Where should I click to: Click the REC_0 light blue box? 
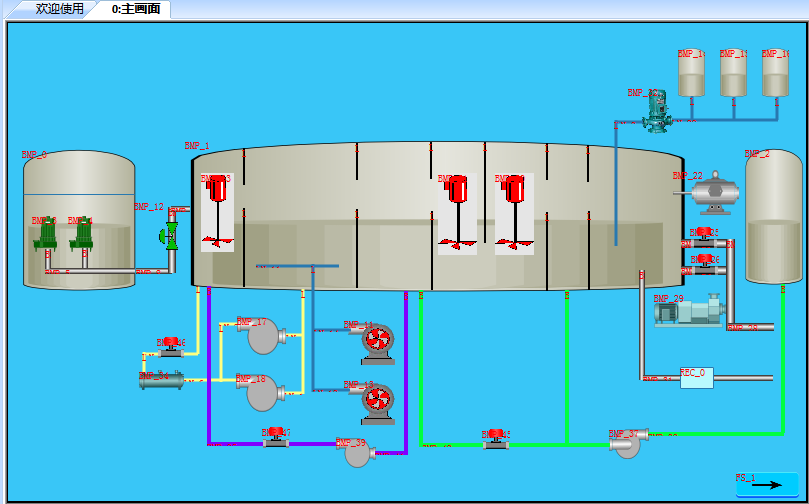coord(696,378)
